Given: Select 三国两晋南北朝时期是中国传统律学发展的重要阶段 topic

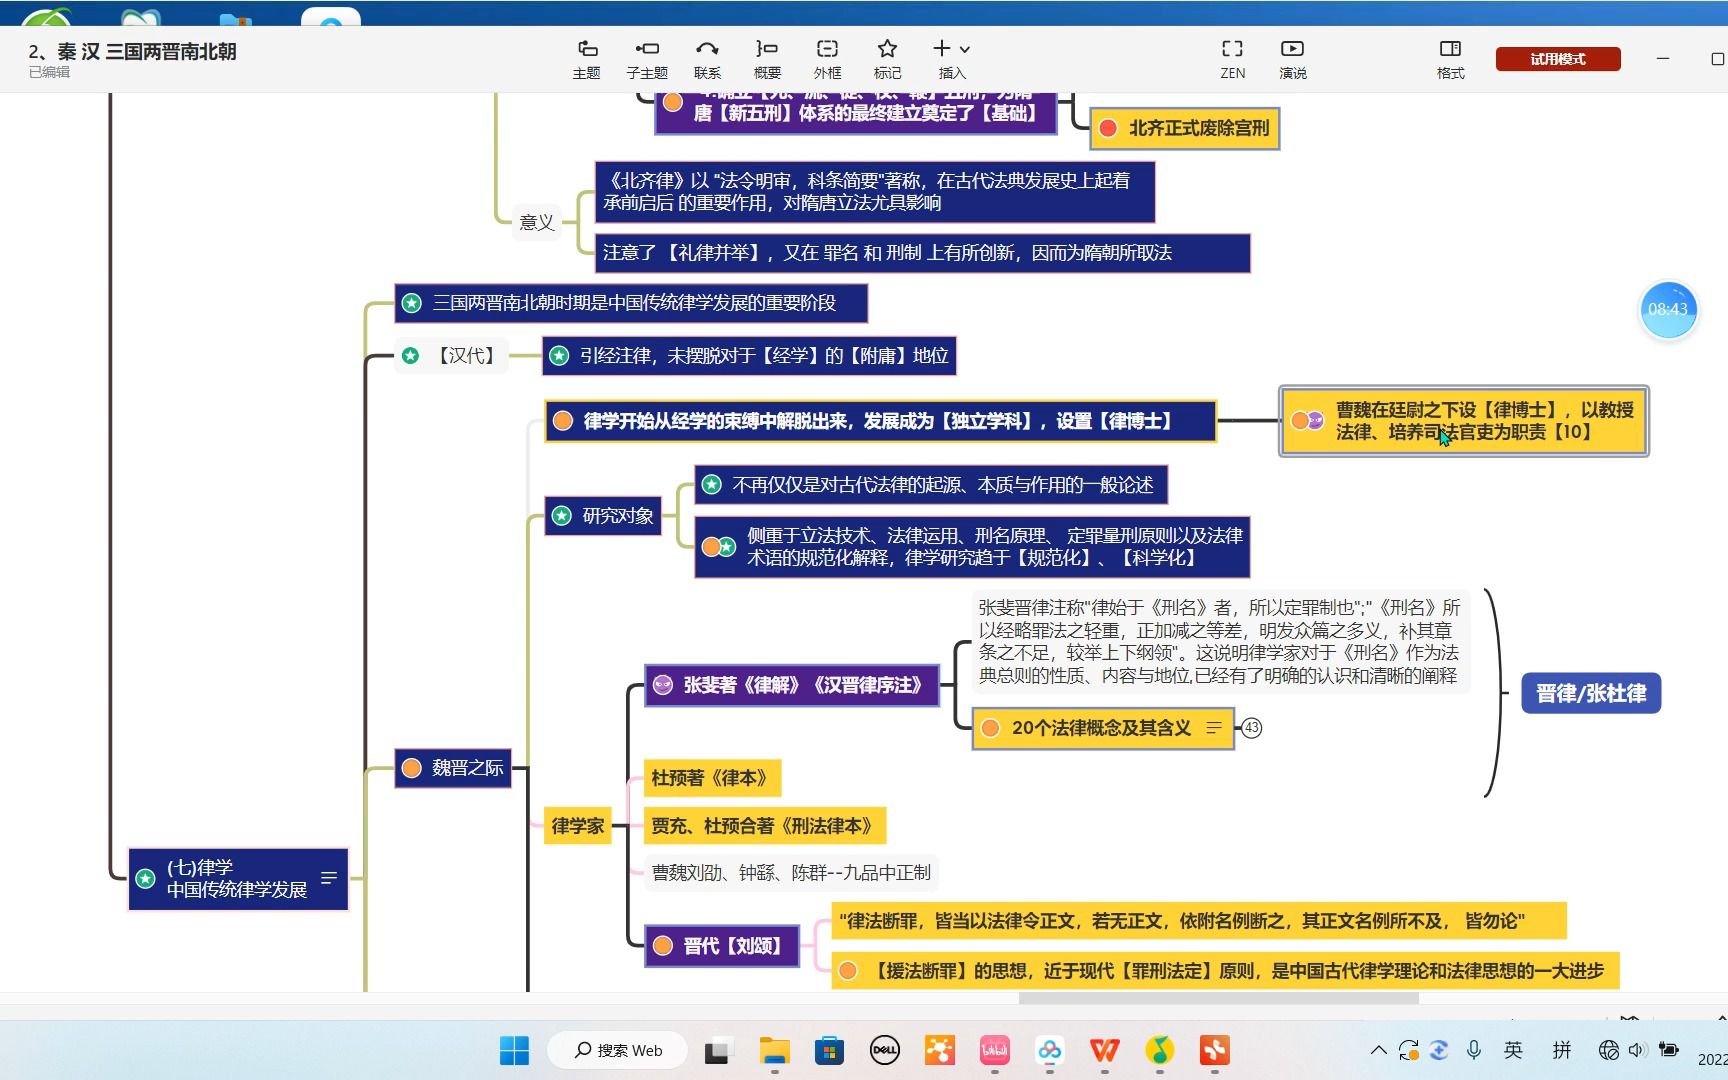Looking at the screenshot, I should (631, 303).
